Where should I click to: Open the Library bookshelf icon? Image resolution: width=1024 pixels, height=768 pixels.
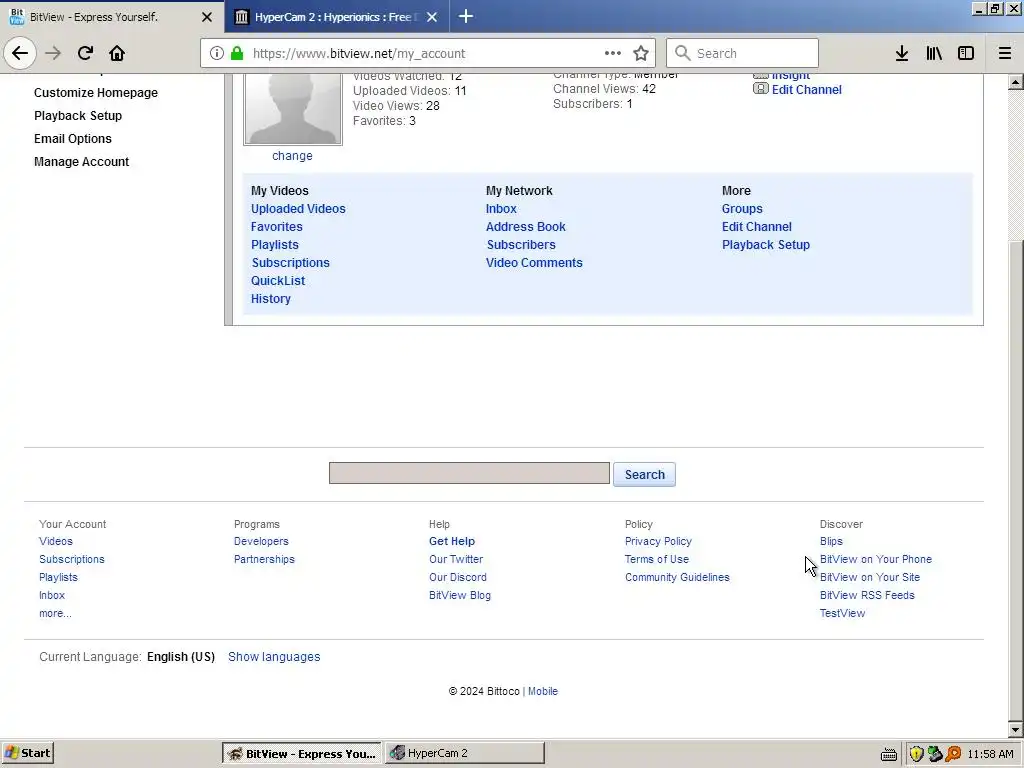[x=934, y=53]
